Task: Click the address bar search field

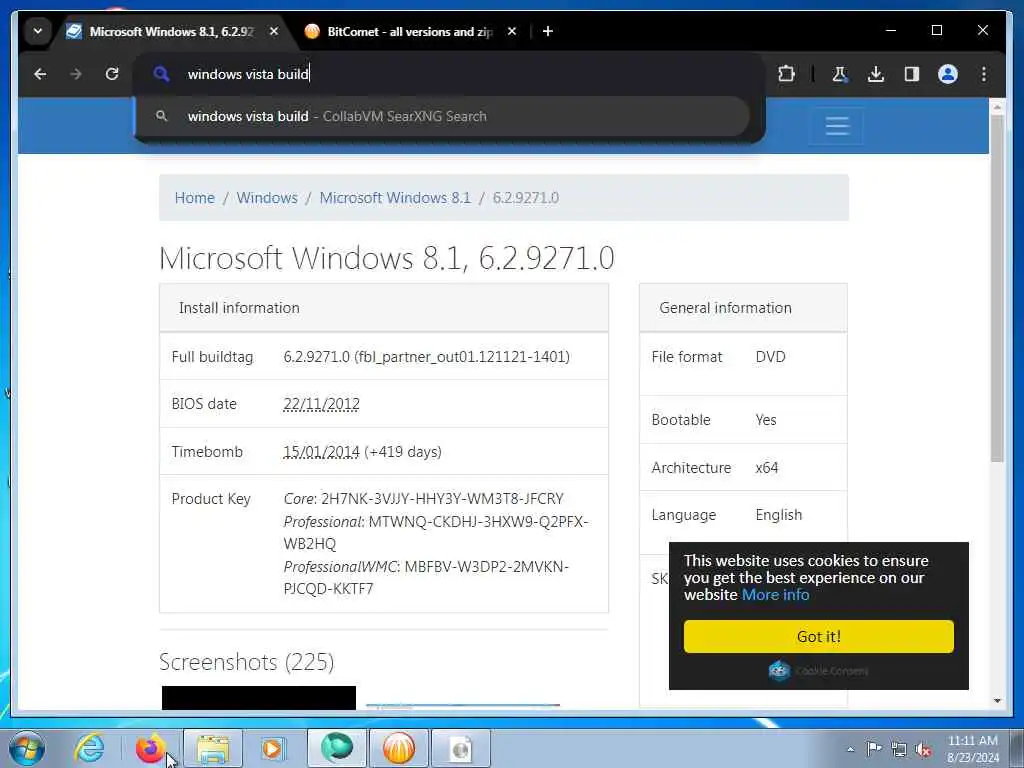Action: (x=449, y=74)
